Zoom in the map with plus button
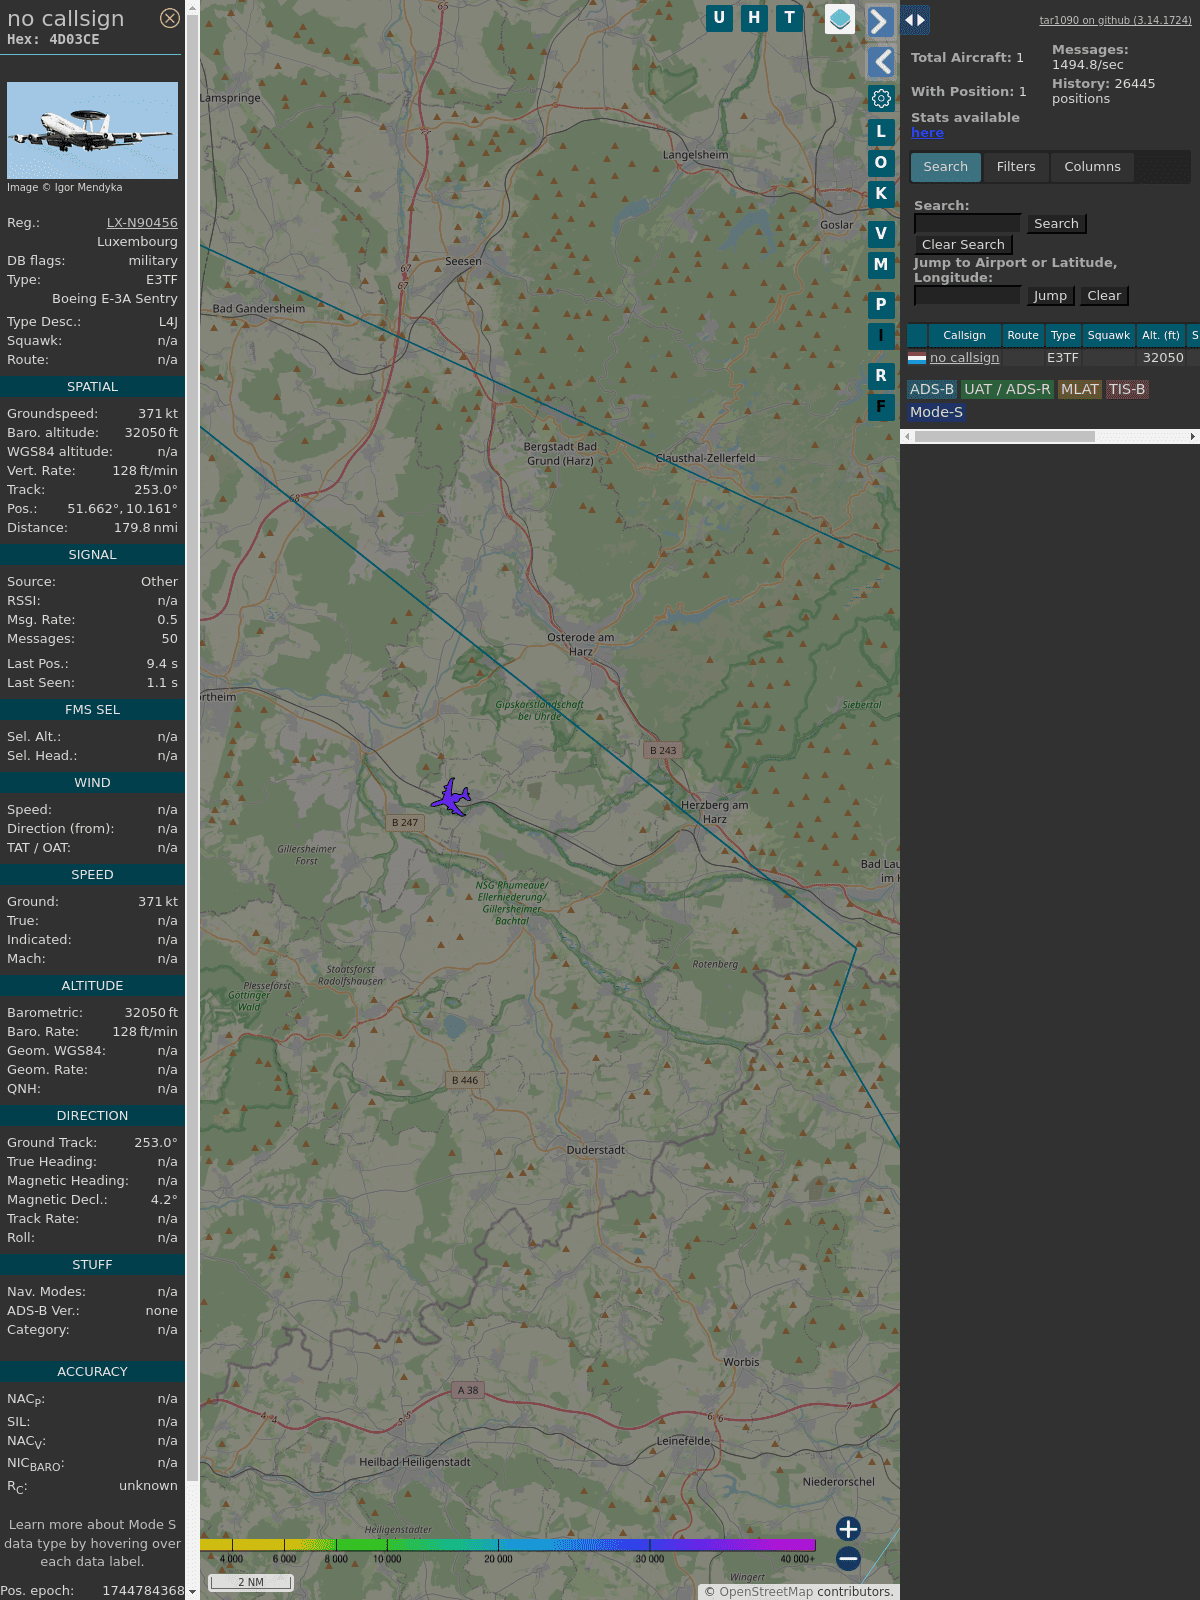Image resolution: width=1200 pixels, height=1600 pixels. [848, 1529]
